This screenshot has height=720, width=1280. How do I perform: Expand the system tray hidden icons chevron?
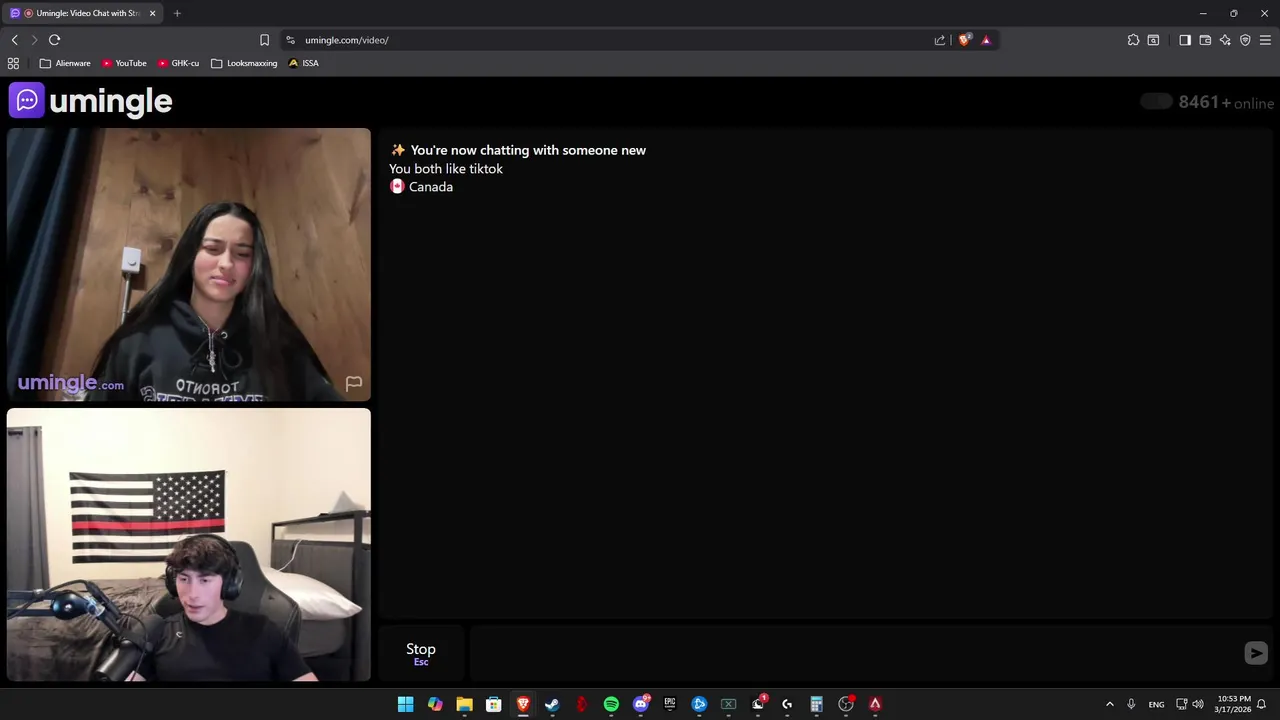[x=1109, y=704]
